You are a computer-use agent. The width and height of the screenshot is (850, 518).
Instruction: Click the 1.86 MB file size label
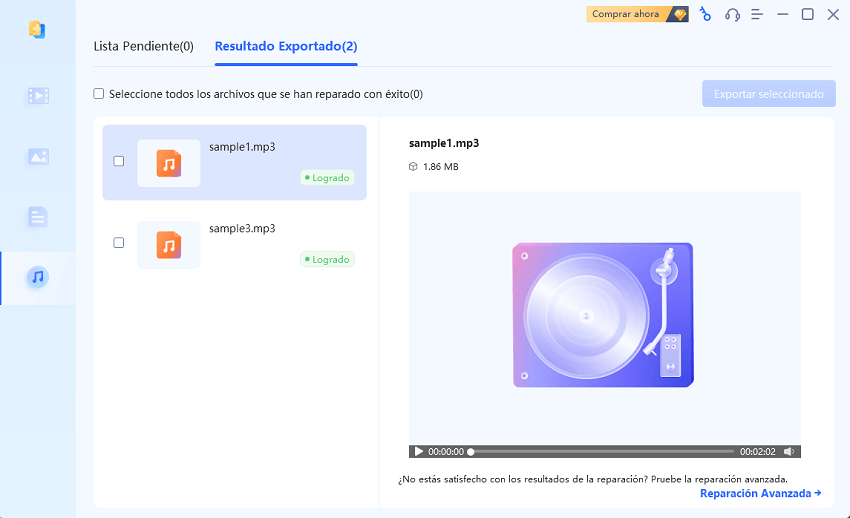point(441,167)
